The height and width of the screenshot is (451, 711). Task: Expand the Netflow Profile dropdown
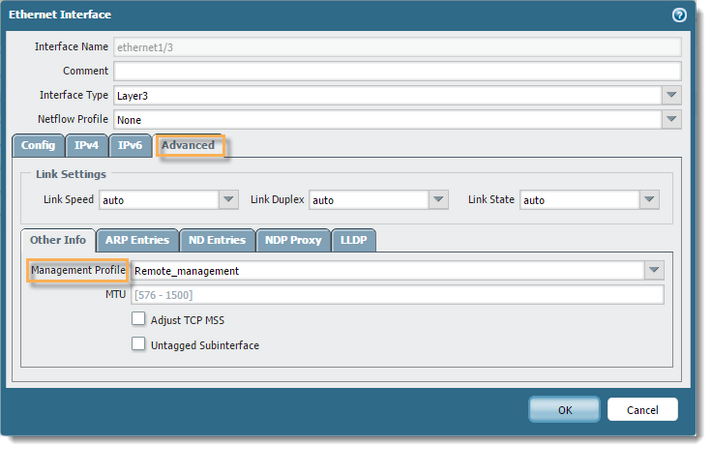coord(671,119)
